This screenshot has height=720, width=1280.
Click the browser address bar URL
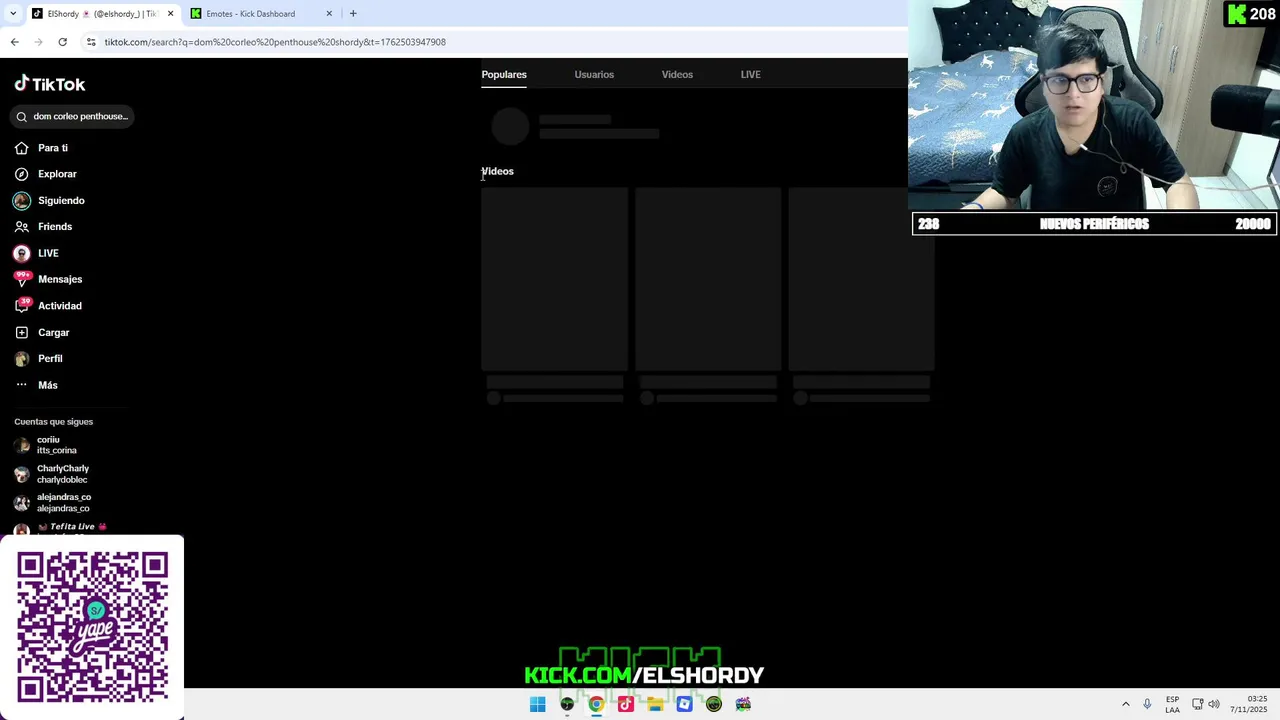(275, 42)
